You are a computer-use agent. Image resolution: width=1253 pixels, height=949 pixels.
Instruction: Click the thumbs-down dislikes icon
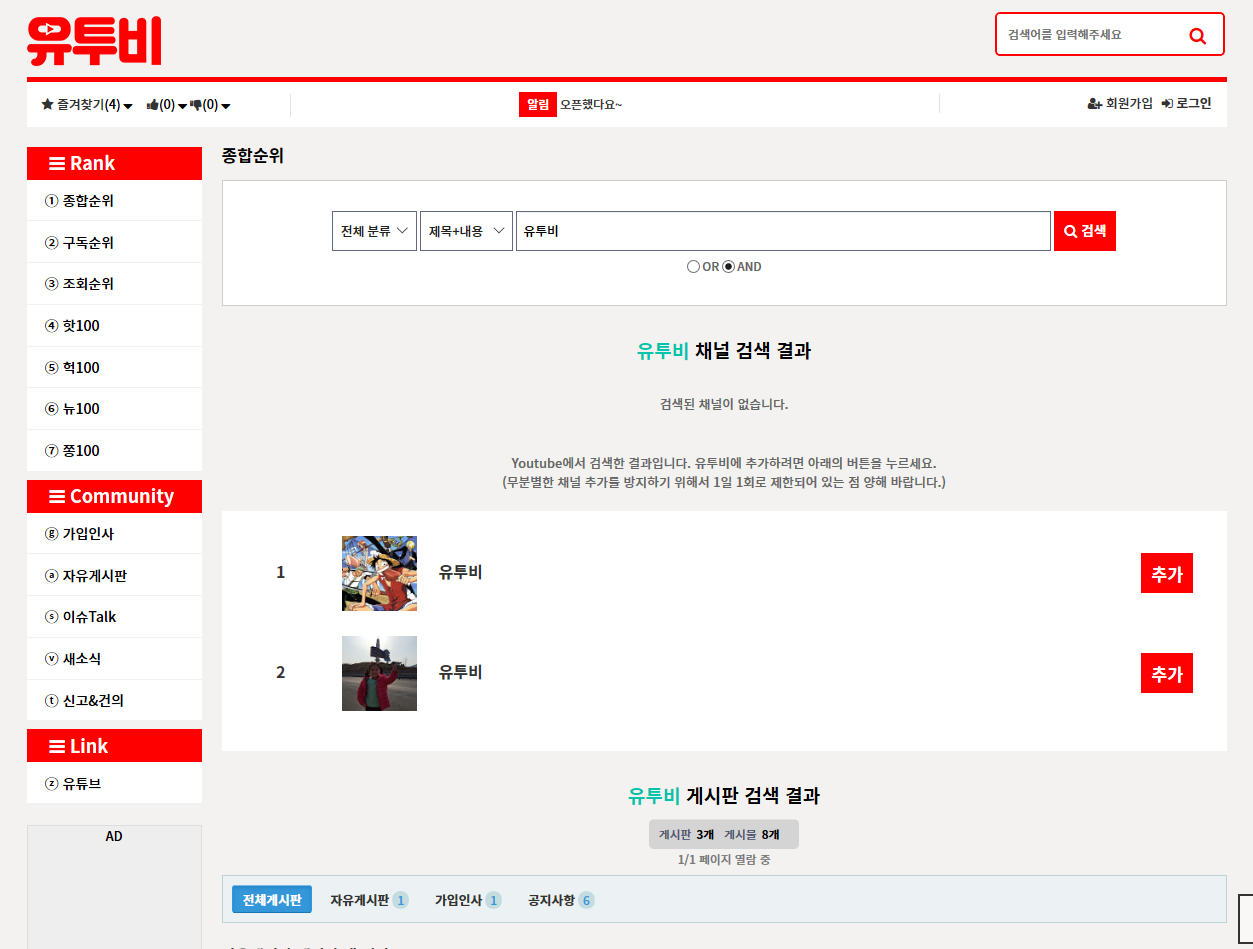tap(196, 104)
